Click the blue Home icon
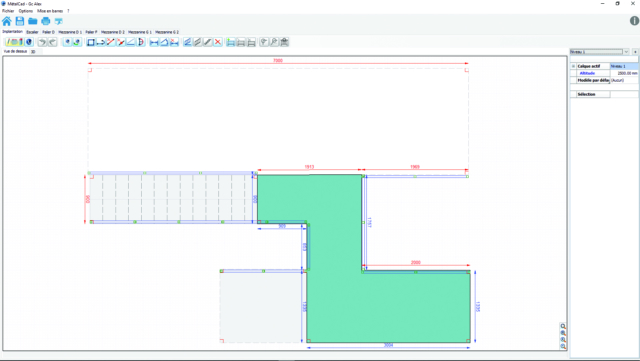This screenshot has width=640, height=361. [x=7, y=21]
